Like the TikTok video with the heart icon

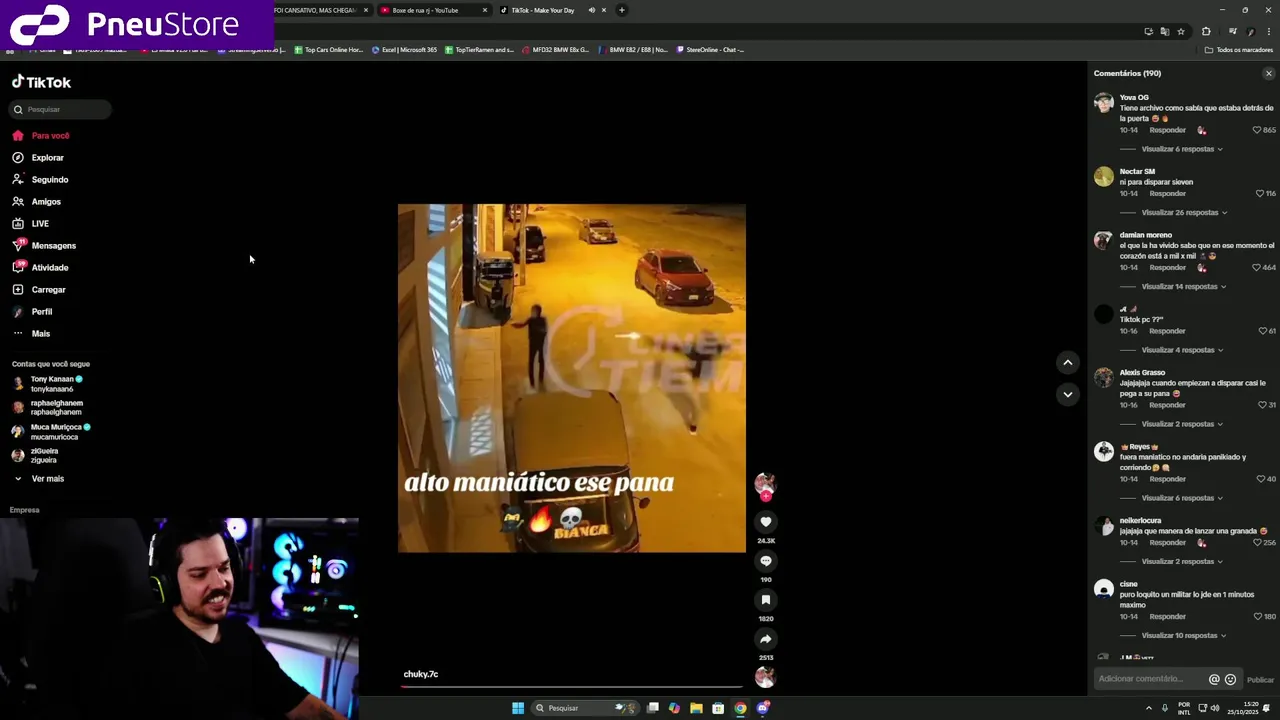pos(766,522)
